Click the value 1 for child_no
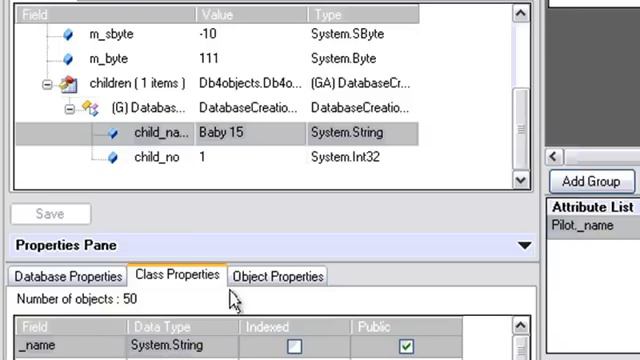Image resolution: width=640 pixels, height=360 pixels. pyautogui.click(x=202, y=158)
